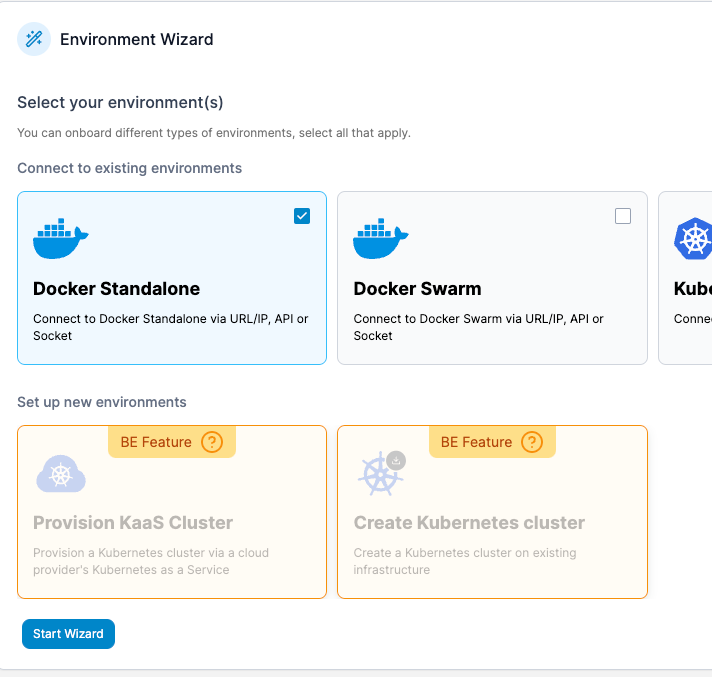Select the Docker Swarm card title
This screenshot has height=677, width=712.
(417, 289)
